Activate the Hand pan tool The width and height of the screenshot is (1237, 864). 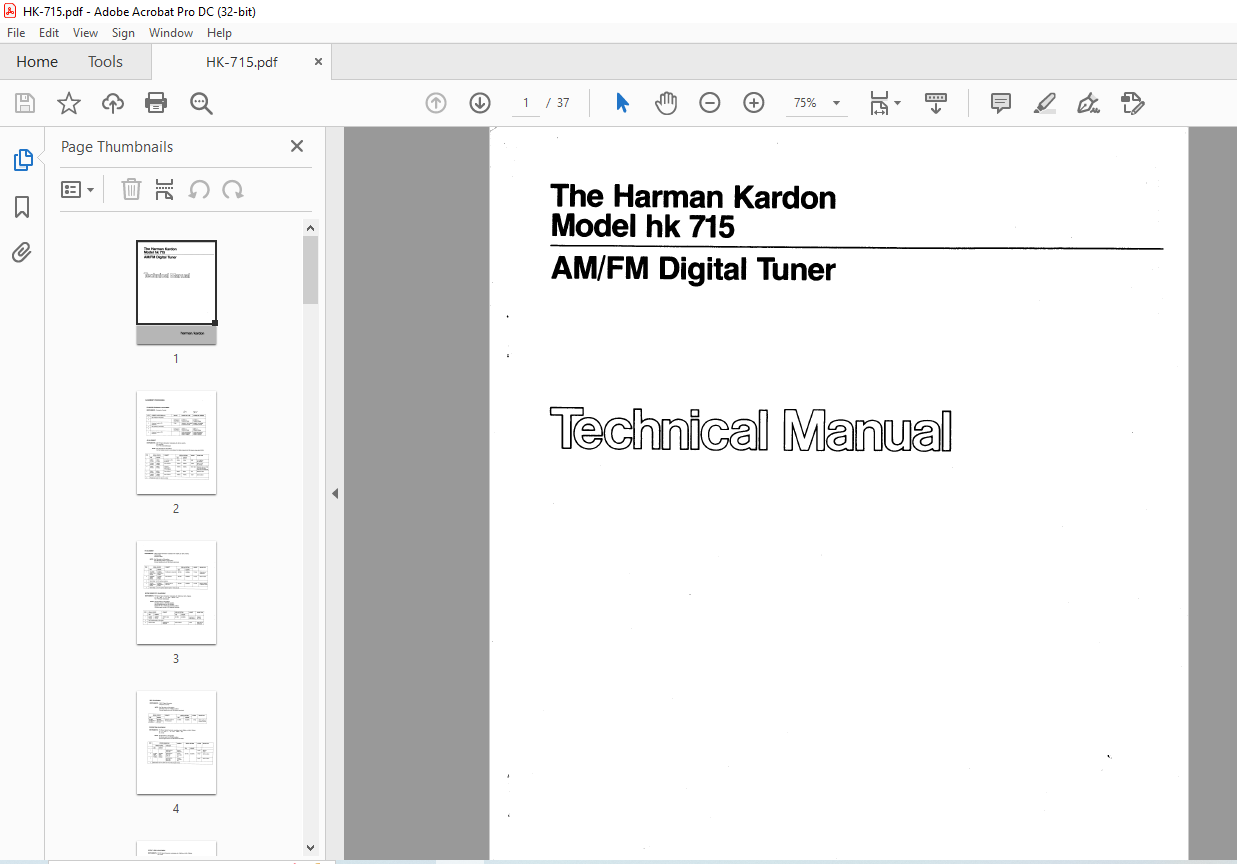coord(666,103)
